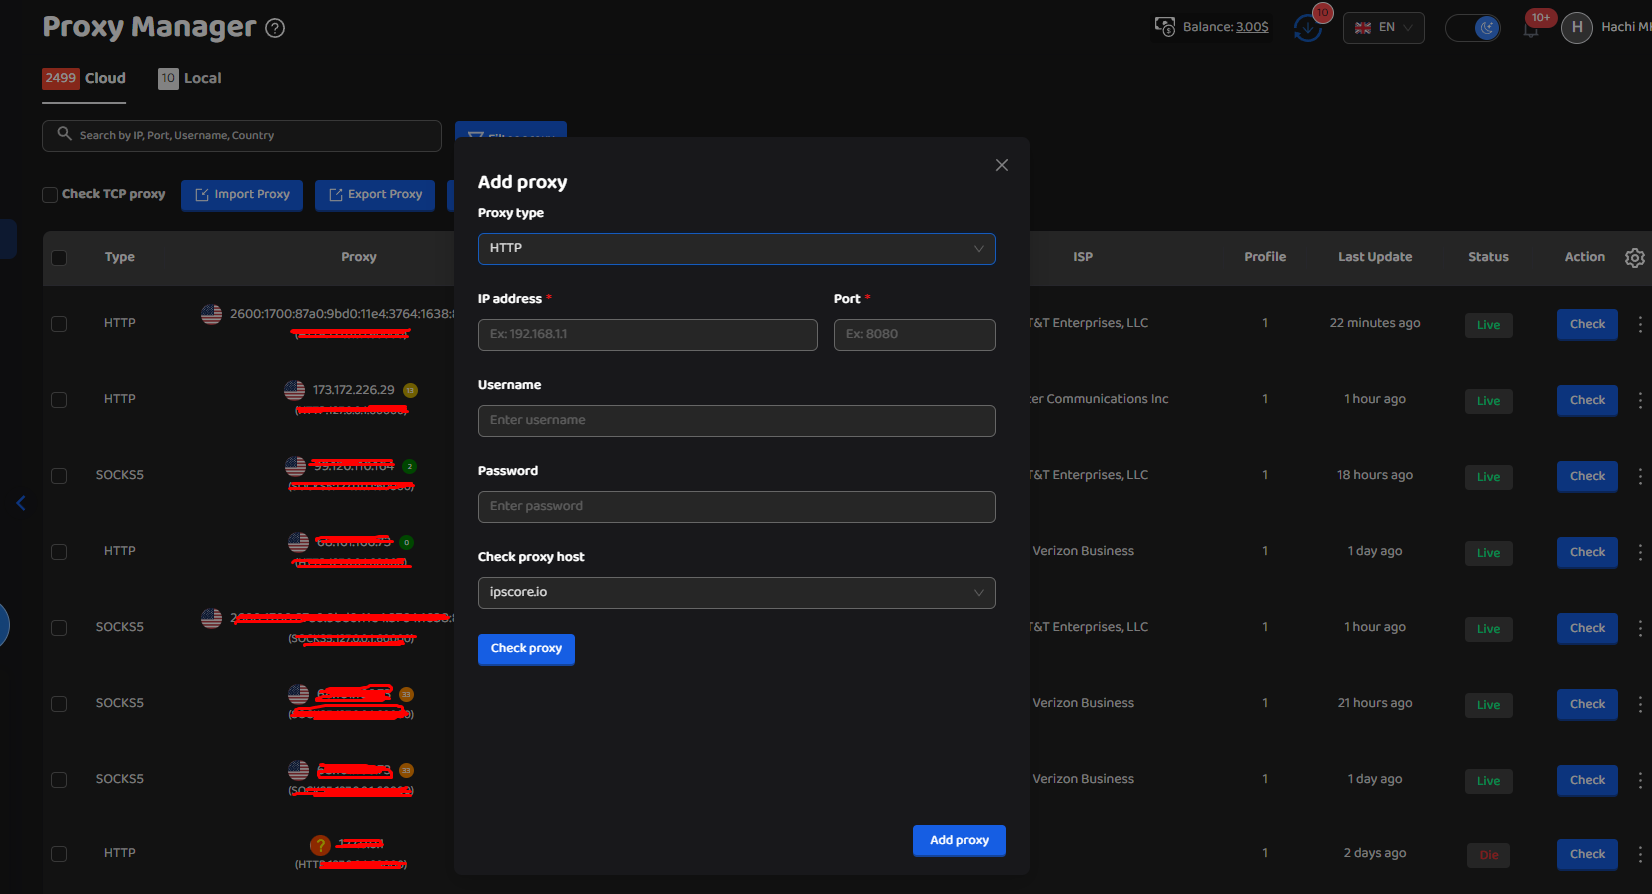Viewport: 1652px width, 894px height.
Task: Open the EN language selector
Action: [1383, 28]
